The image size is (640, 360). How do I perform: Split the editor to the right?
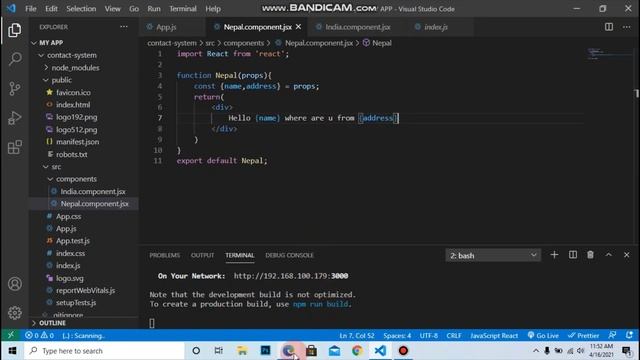click(x=609, y=27)
